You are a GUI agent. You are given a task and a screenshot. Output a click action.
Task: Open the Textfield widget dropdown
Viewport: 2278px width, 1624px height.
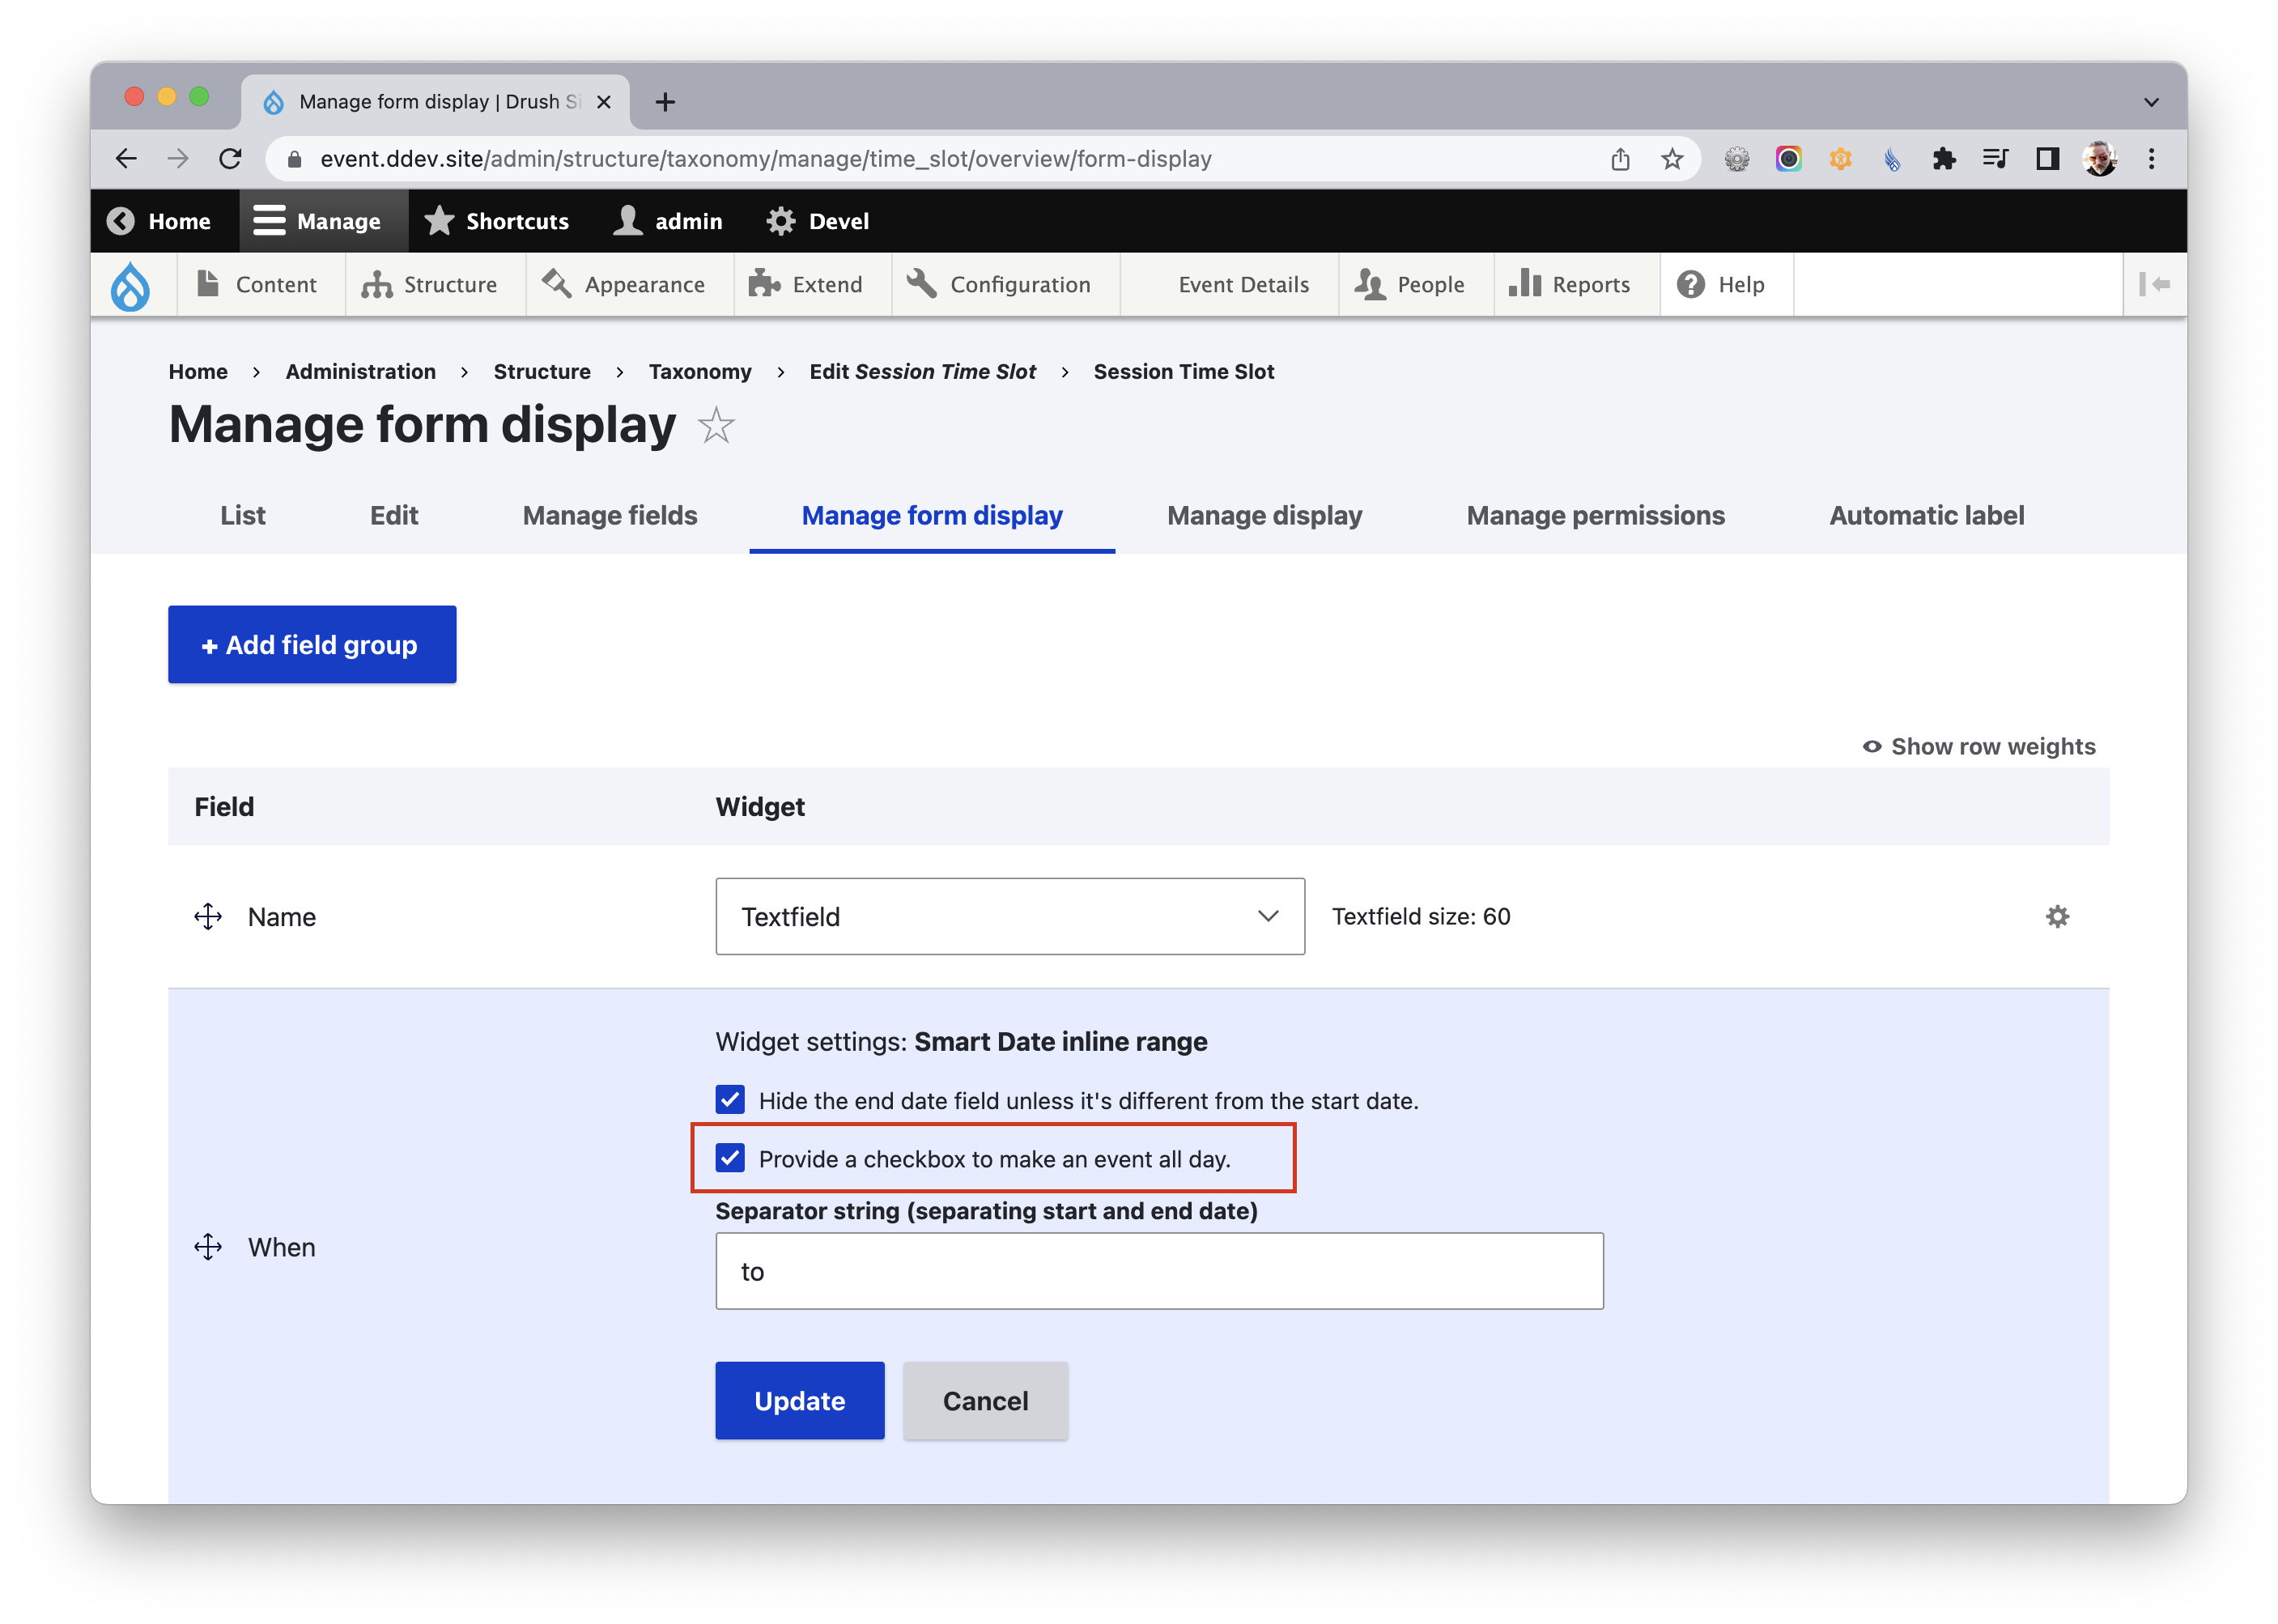(1009, 916)
